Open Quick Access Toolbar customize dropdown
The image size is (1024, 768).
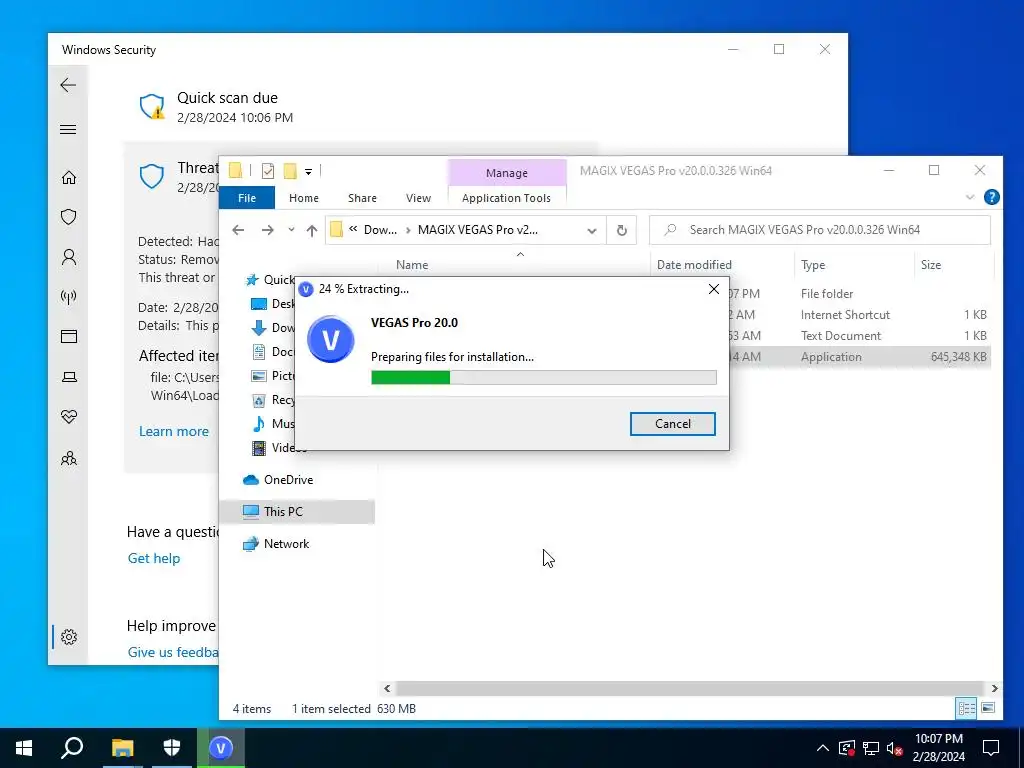308,171
